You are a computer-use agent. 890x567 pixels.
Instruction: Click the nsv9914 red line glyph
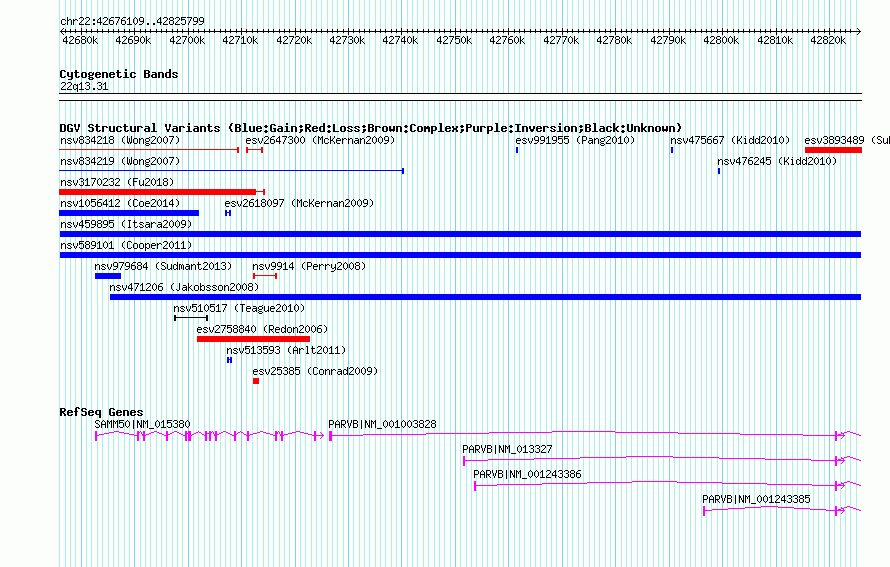(265, 276)
